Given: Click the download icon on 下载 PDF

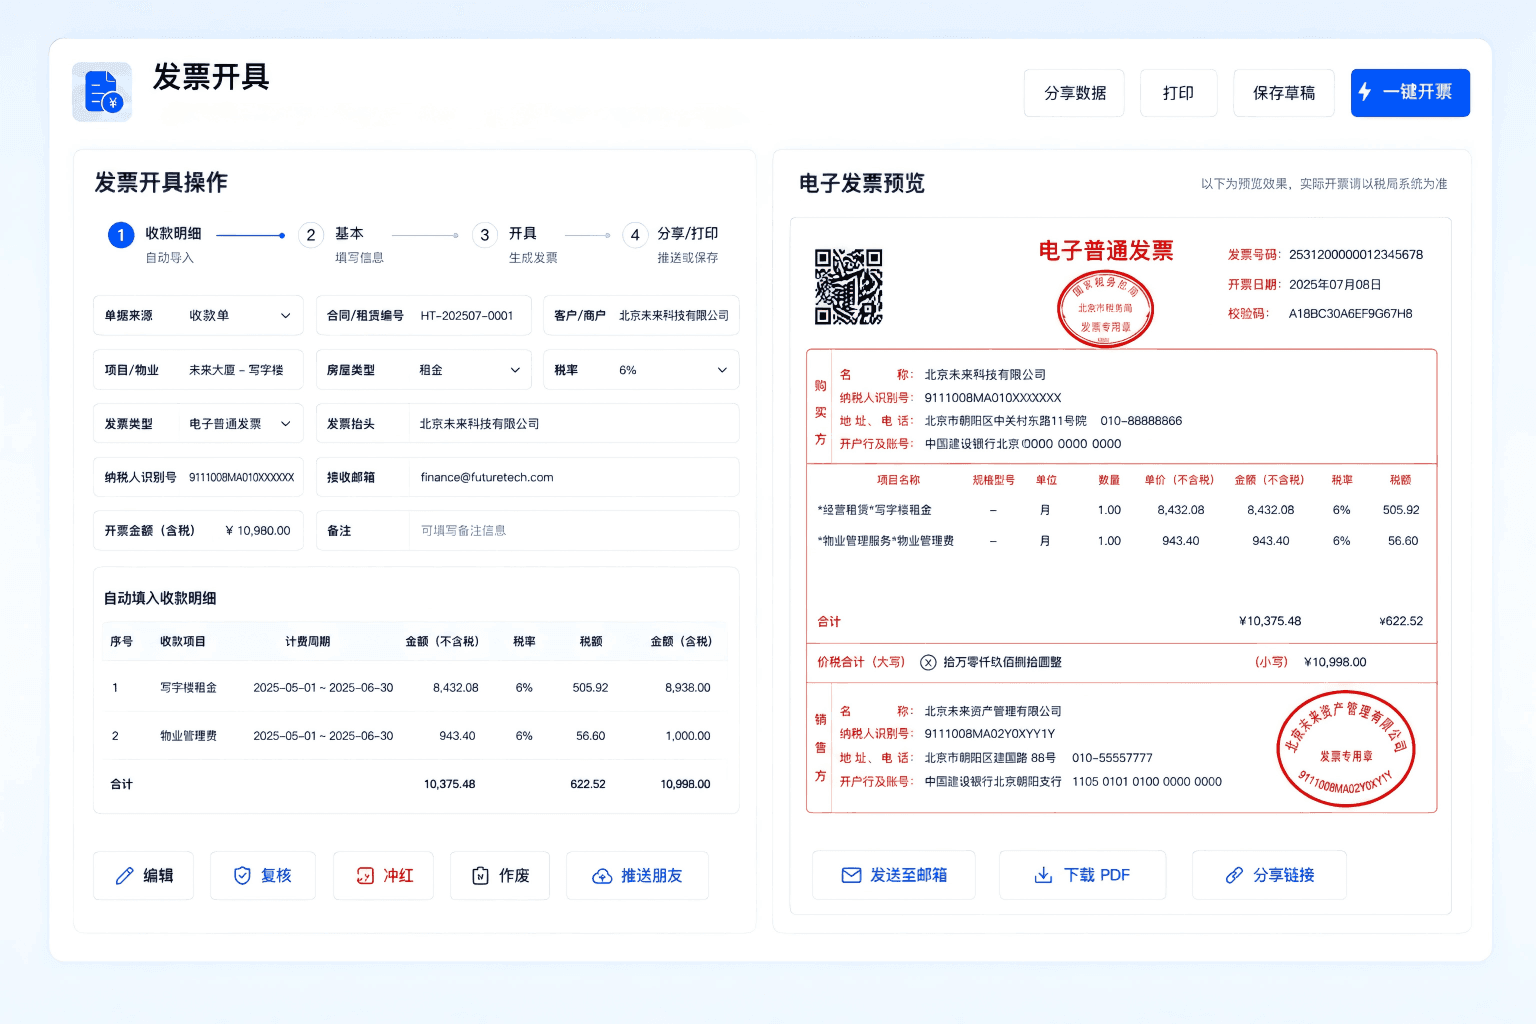Looking at the screenshot, I should click(x=1043, y=875).
